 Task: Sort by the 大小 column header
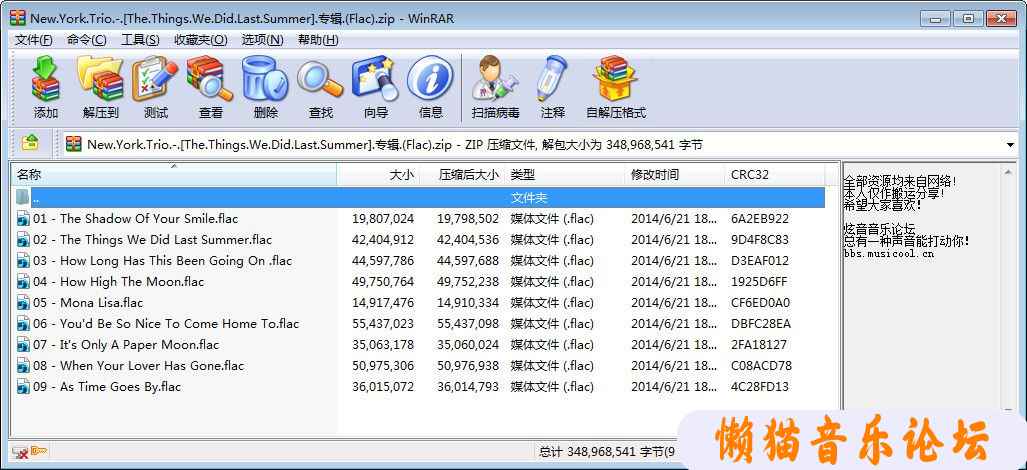pyautogui.click(x=378, y=175)
